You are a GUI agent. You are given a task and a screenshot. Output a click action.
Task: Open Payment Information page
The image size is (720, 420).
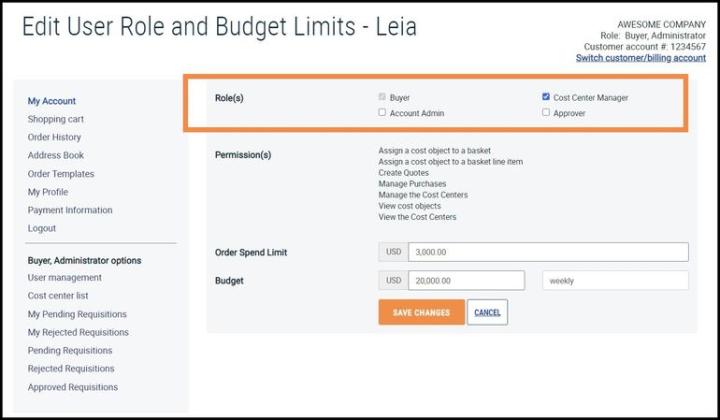click(70, 210)
